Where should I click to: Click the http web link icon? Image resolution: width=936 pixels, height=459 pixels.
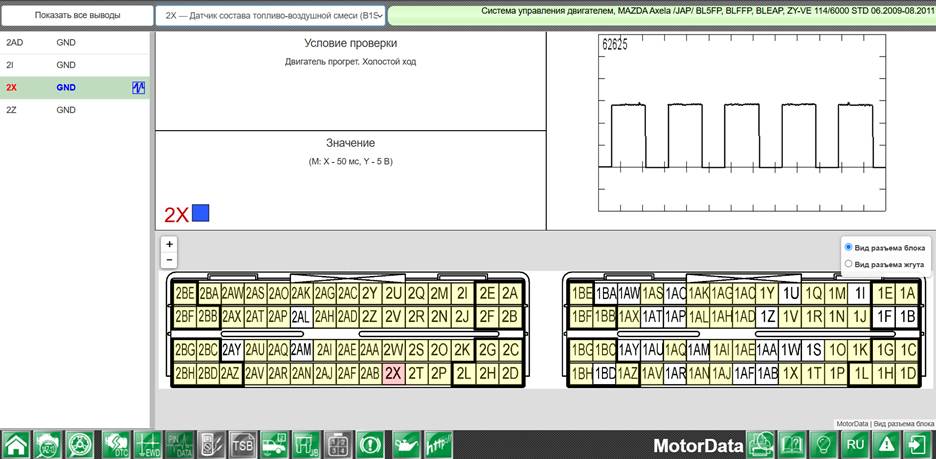(x=439, y=445)
